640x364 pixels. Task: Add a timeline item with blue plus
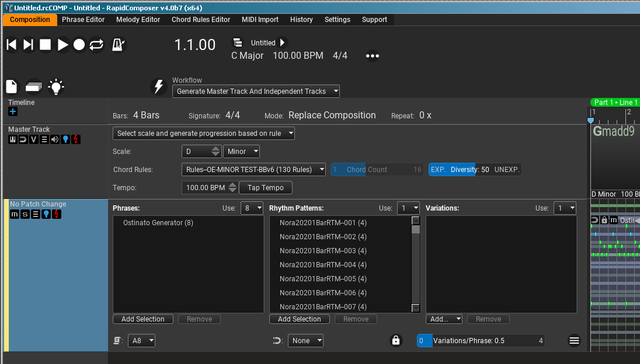13,112
